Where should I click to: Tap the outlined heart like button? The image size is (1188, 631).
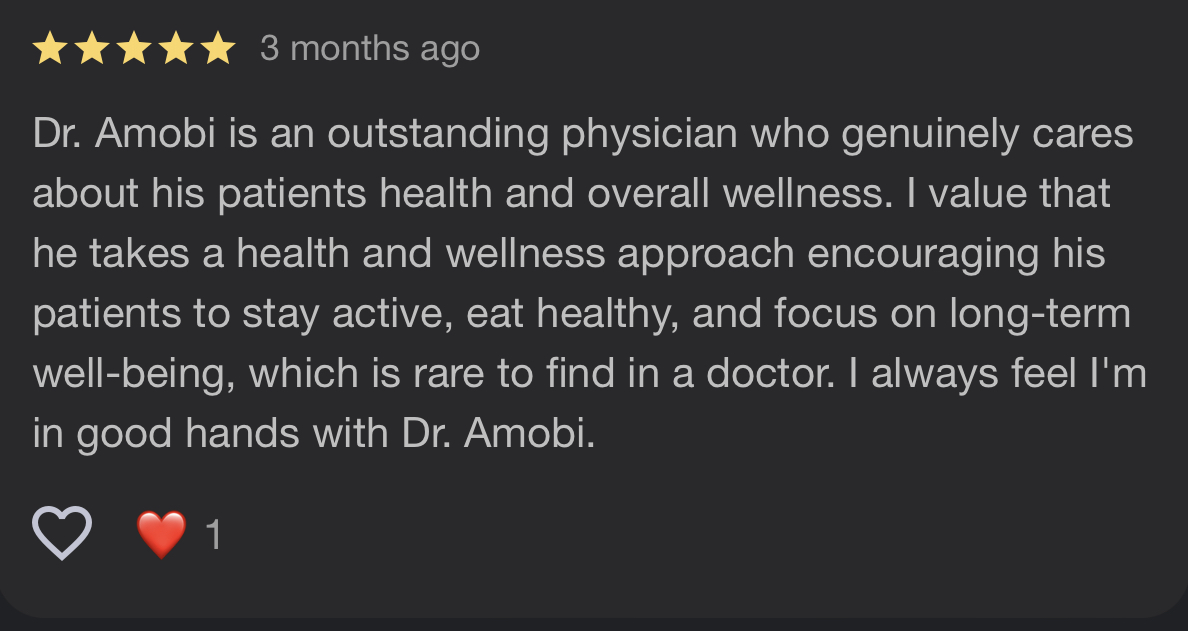point(62,531)
